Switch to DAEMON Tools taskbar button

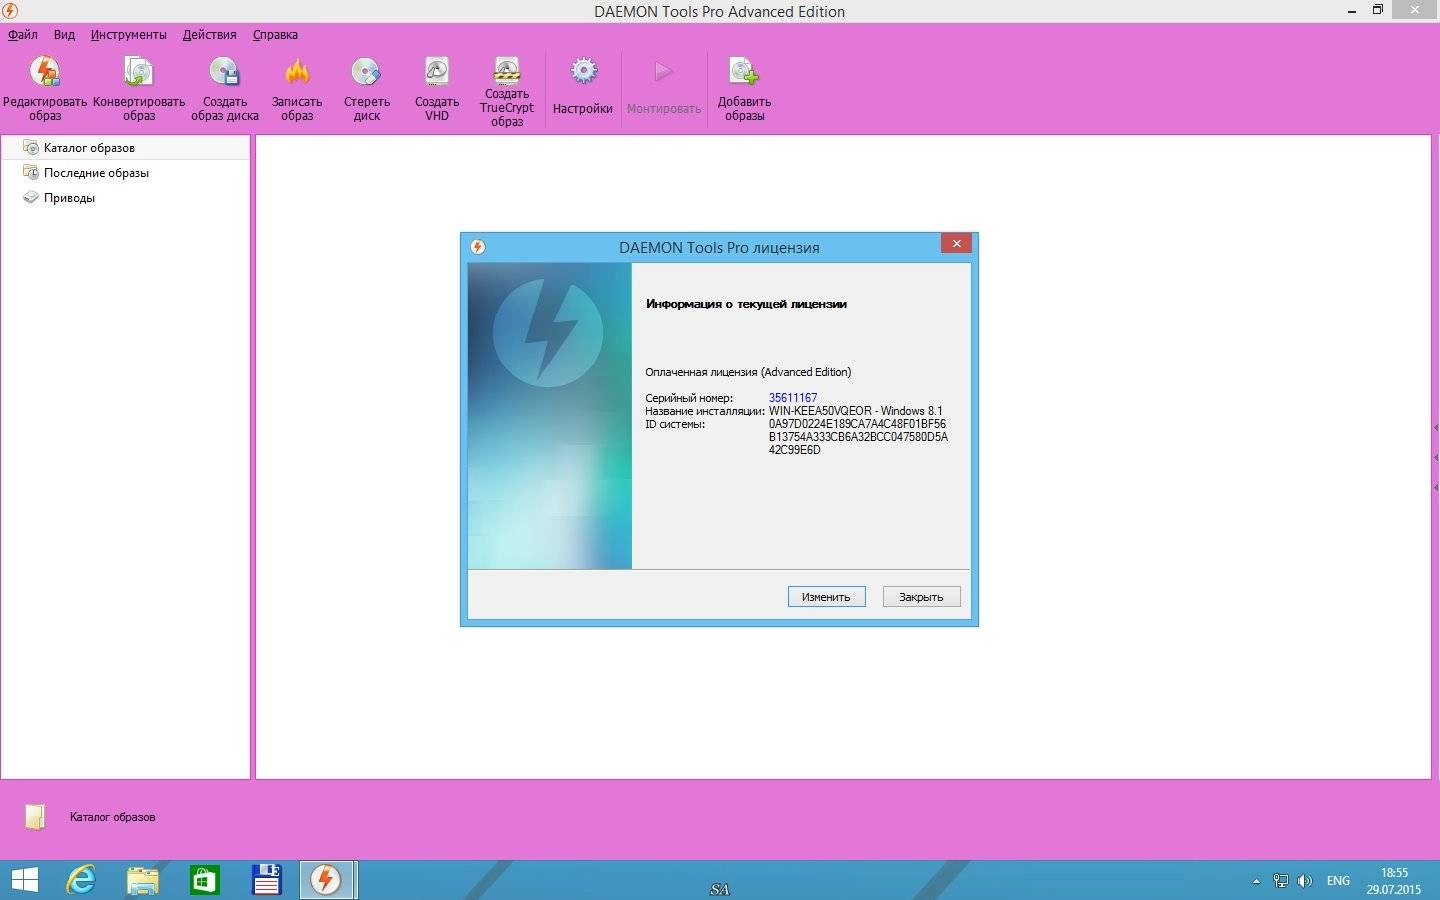(x=327, y=880)
